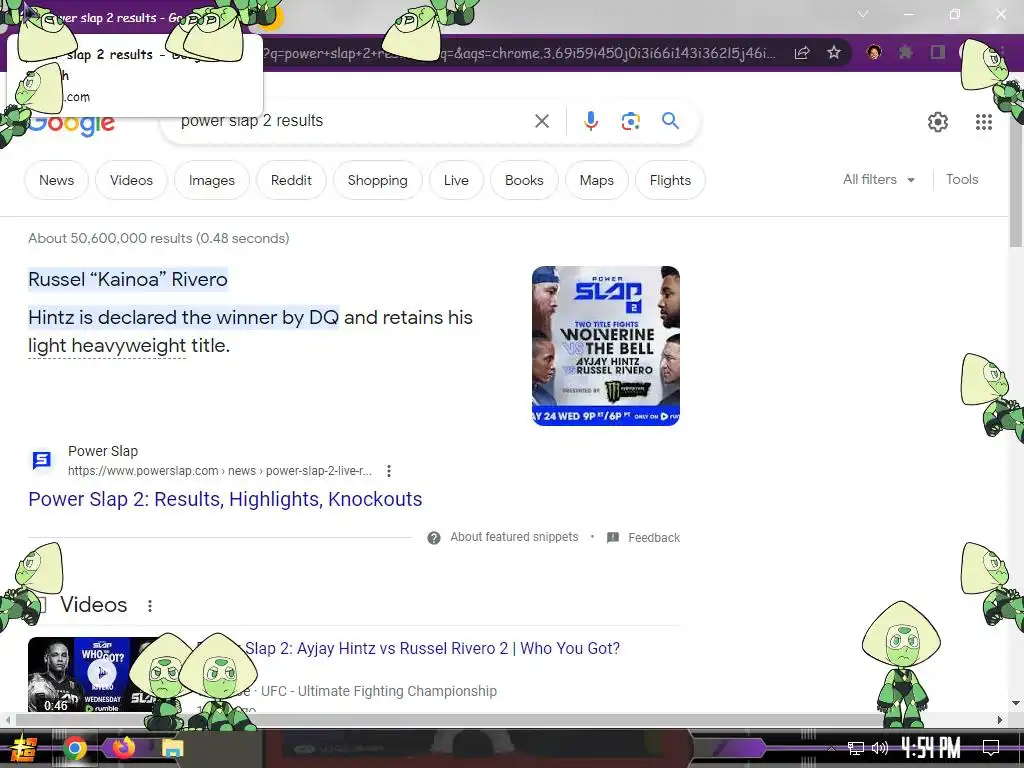The width and height of the screenshot is (1024, 768).
Task: Select the News filter chip
Action: pyautogui.click(x=56, y=180)
